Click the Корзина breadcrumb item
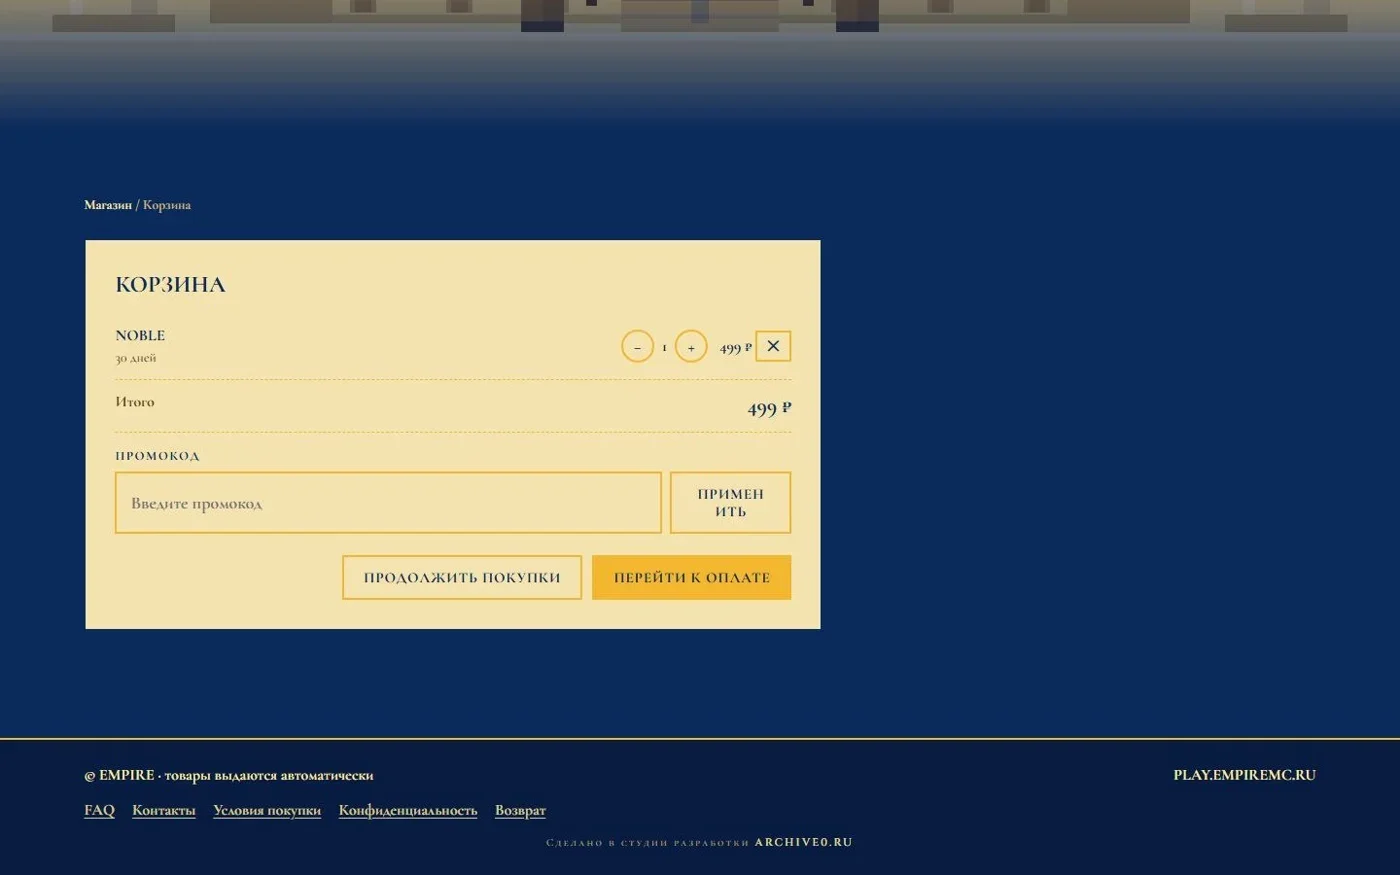 (167, 205)
